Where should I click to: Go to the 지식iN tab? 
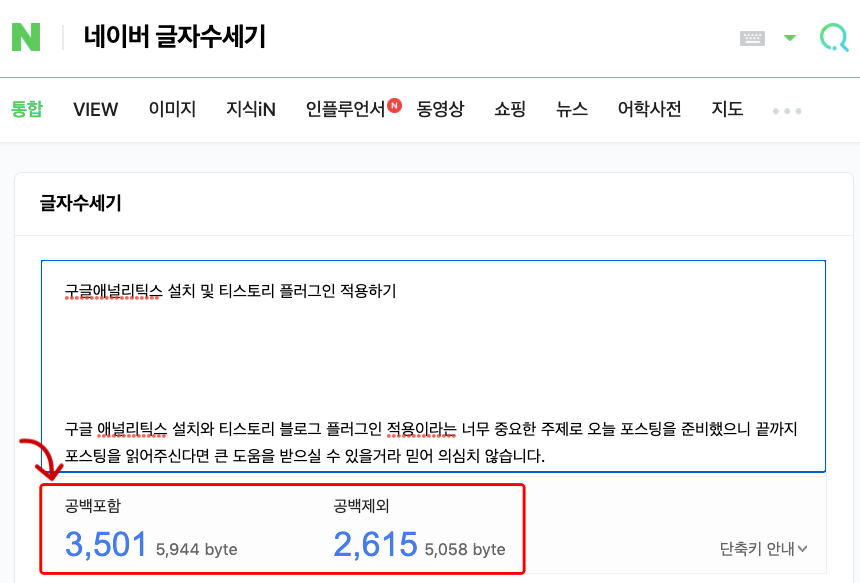click(251, 109)
